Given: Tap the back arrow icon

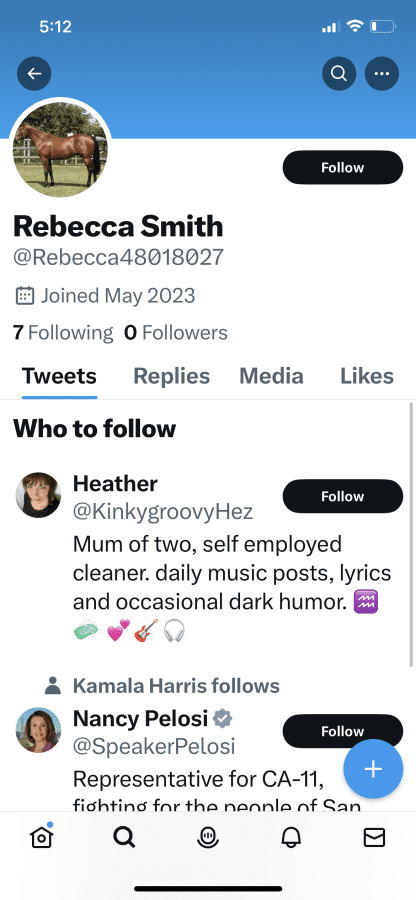Looking at the screenshot, I should [x=34, y=73].
